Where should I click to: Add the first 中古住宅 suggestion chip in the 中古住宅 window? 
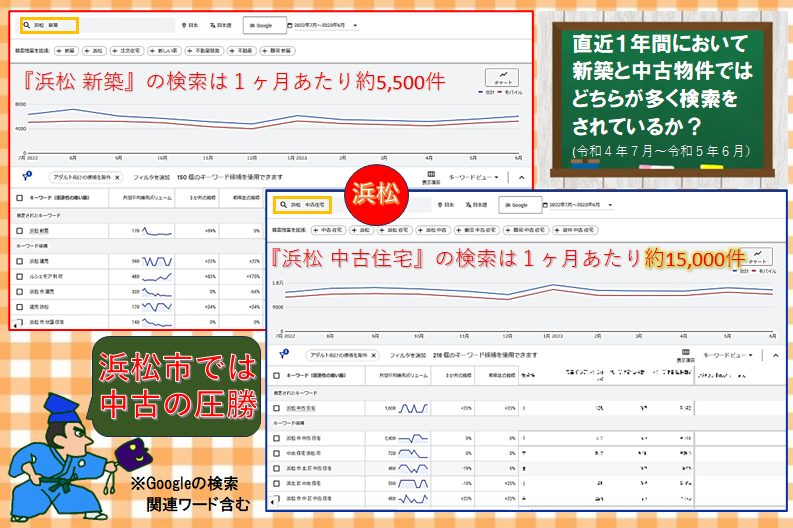click(328, 230)
